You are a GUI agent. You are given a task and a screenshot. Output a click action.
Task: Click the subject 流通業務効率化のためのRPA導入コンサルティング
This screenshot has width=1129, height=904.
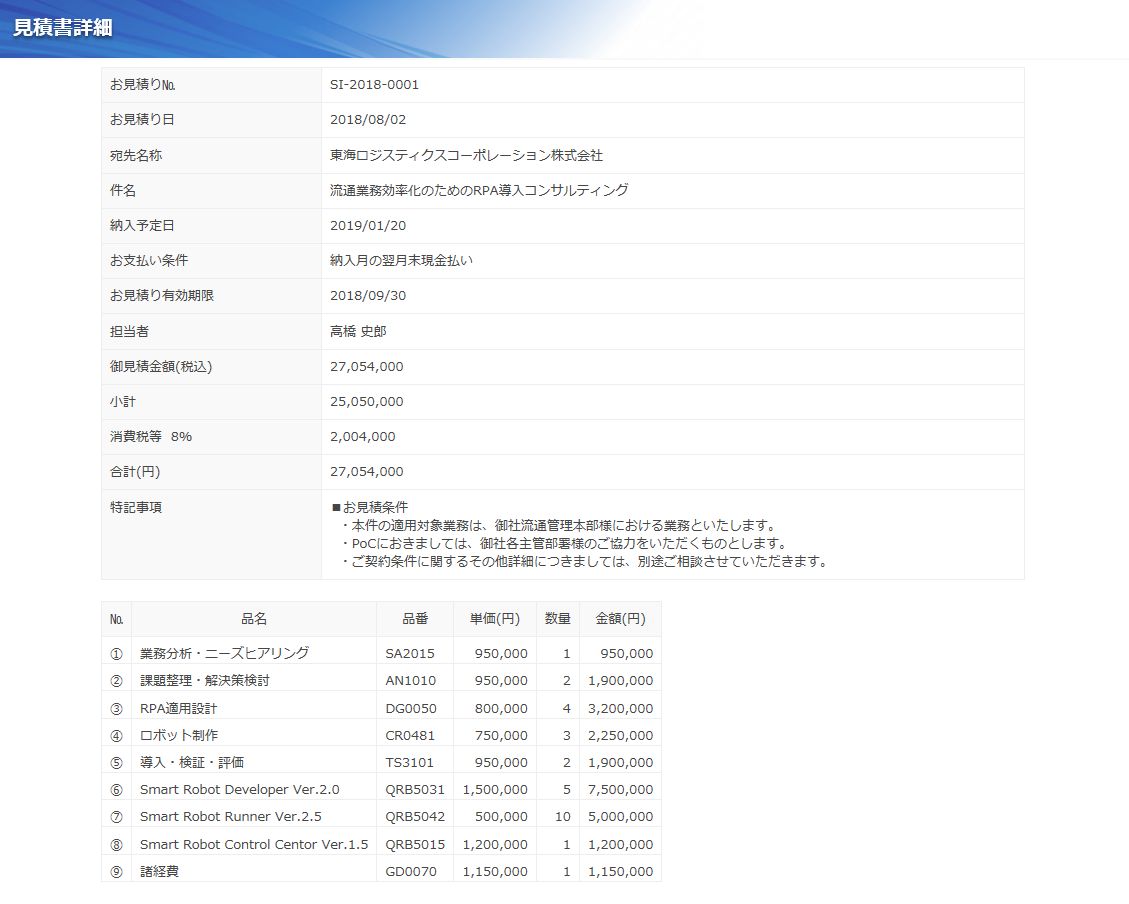point(479,191)
